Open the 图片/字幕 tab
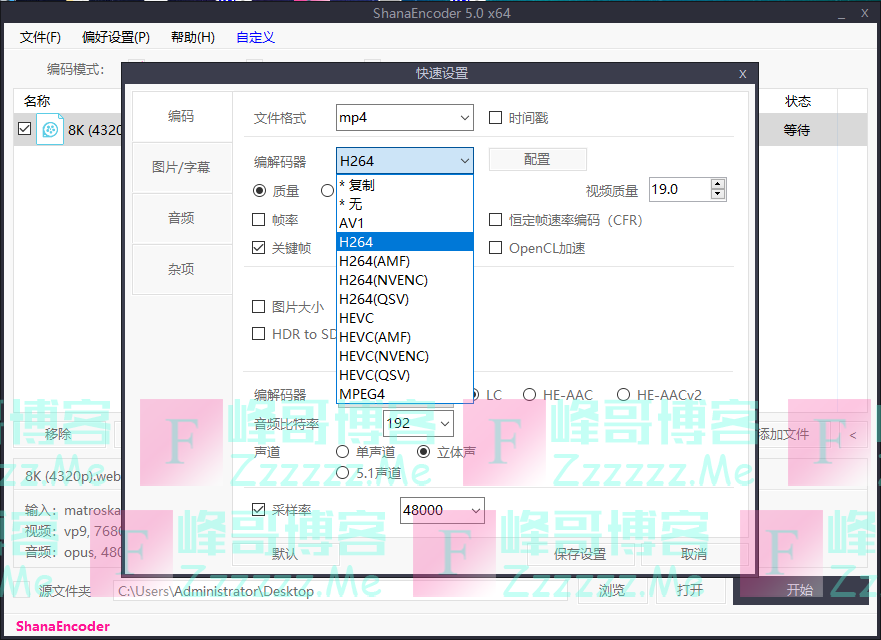 click(181, 167)
